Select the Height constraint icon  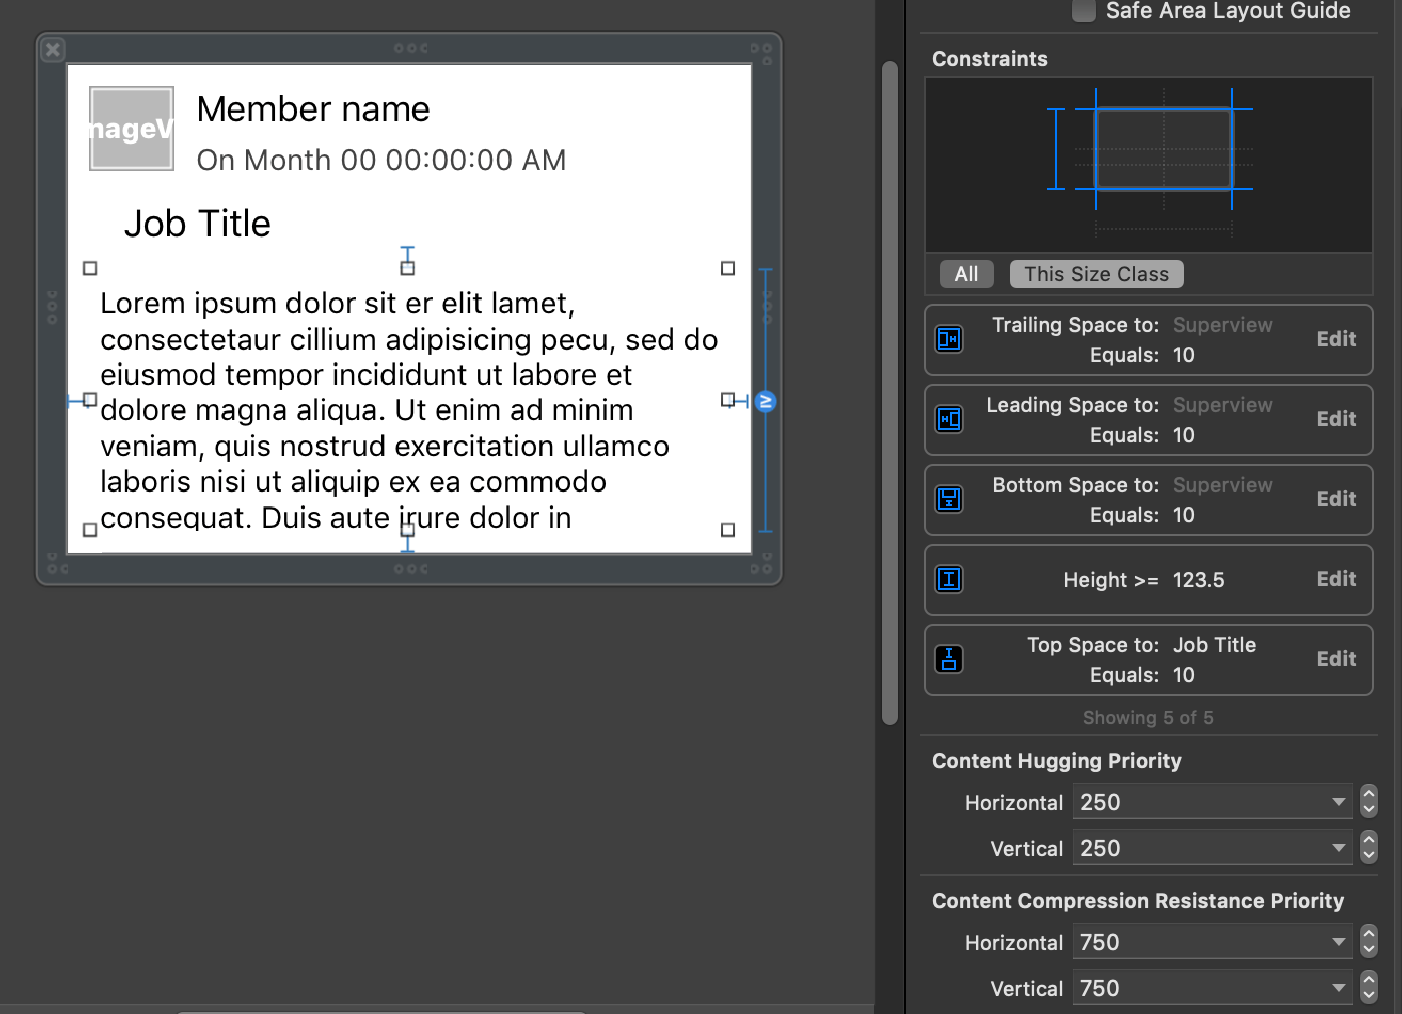(948, 579)
